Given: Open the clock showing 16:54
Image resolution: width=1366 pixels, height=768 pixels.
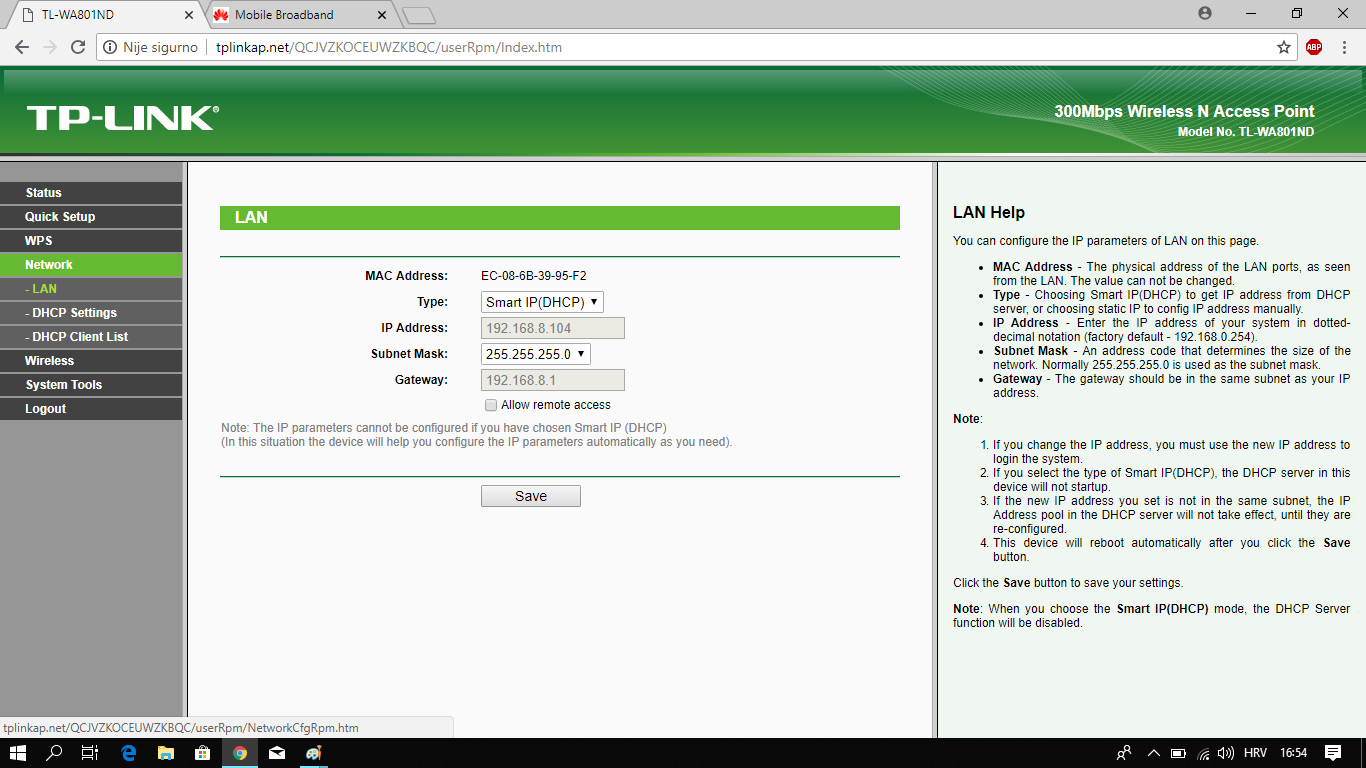Looking at the screenshot, I should click(x=1293, y=753).
